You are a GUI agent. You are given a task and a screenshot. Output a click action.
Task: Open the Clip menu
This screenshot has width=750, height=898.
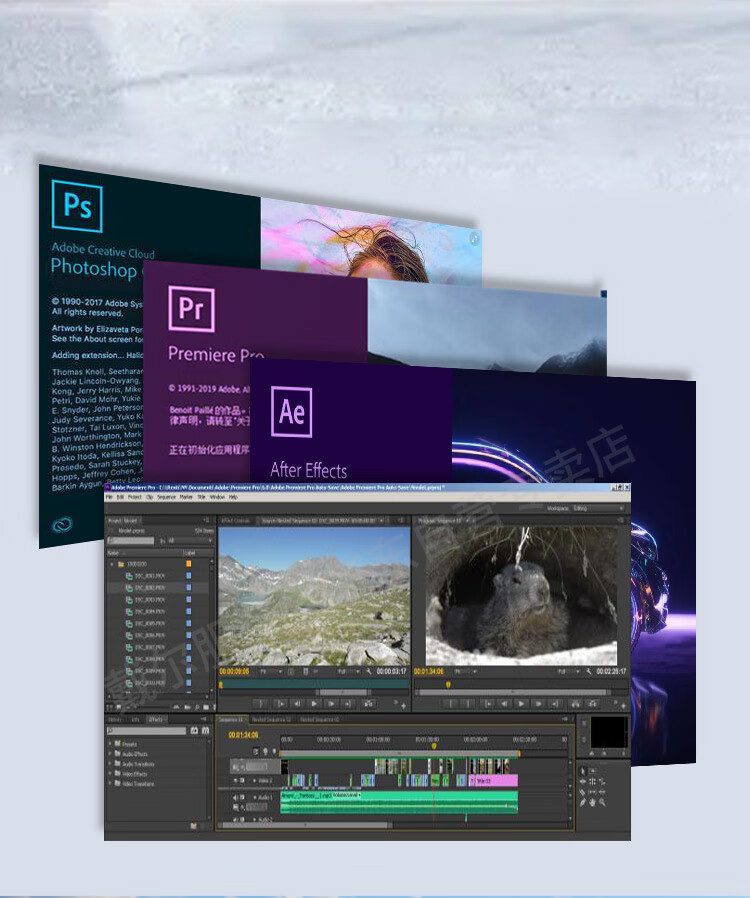149,497
